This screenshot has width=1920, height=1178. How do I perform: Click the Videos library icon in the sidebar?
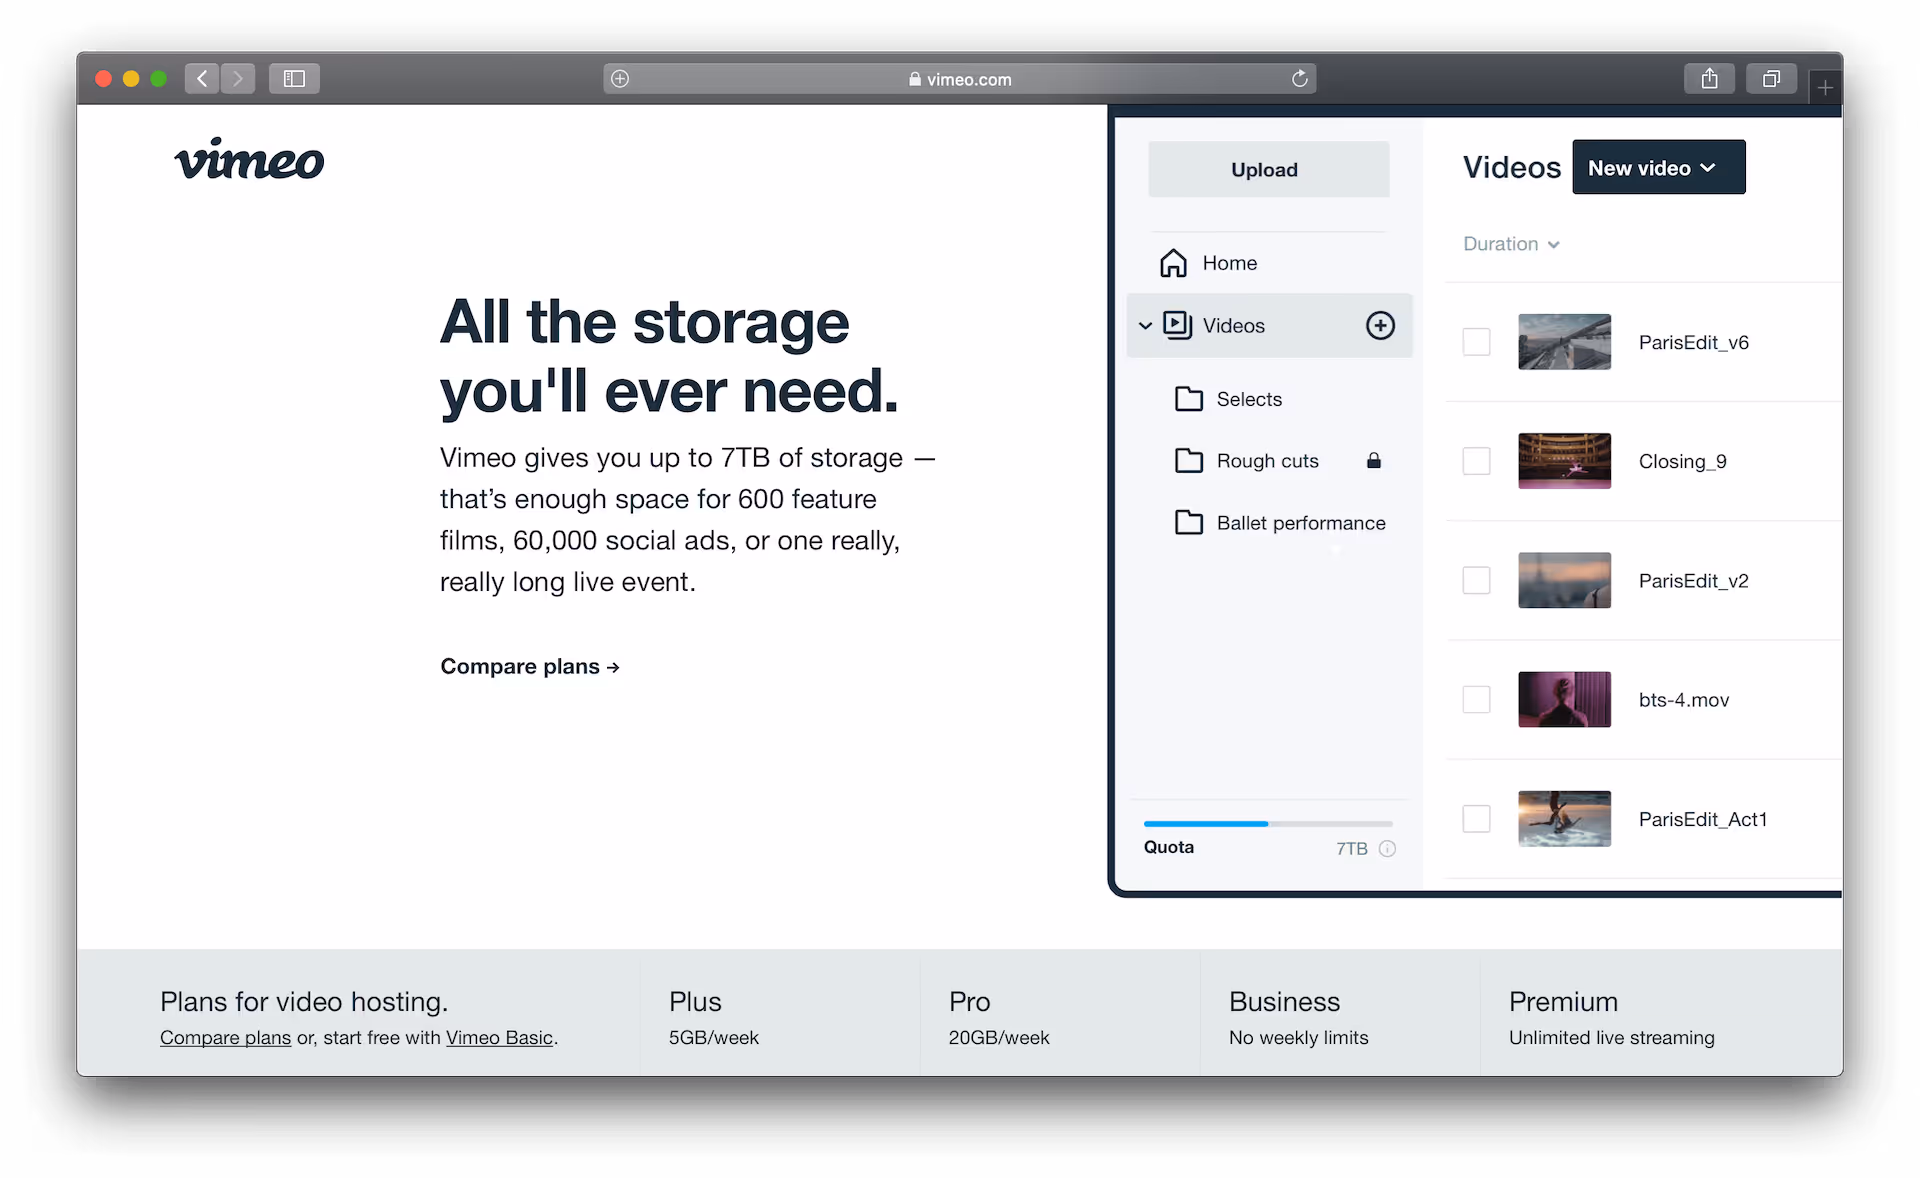tap(1177, 325)
